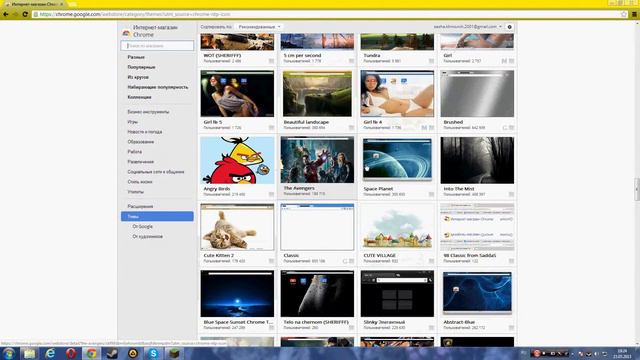Click the browser forward arrow
Viewport: 640px width, 360px height.
point(16,14)
